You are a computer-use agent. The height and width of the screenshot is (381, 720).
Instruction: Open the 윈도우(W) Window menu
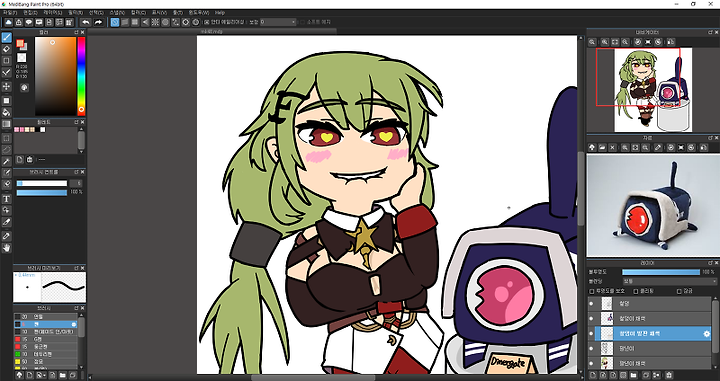click(198, 12)
